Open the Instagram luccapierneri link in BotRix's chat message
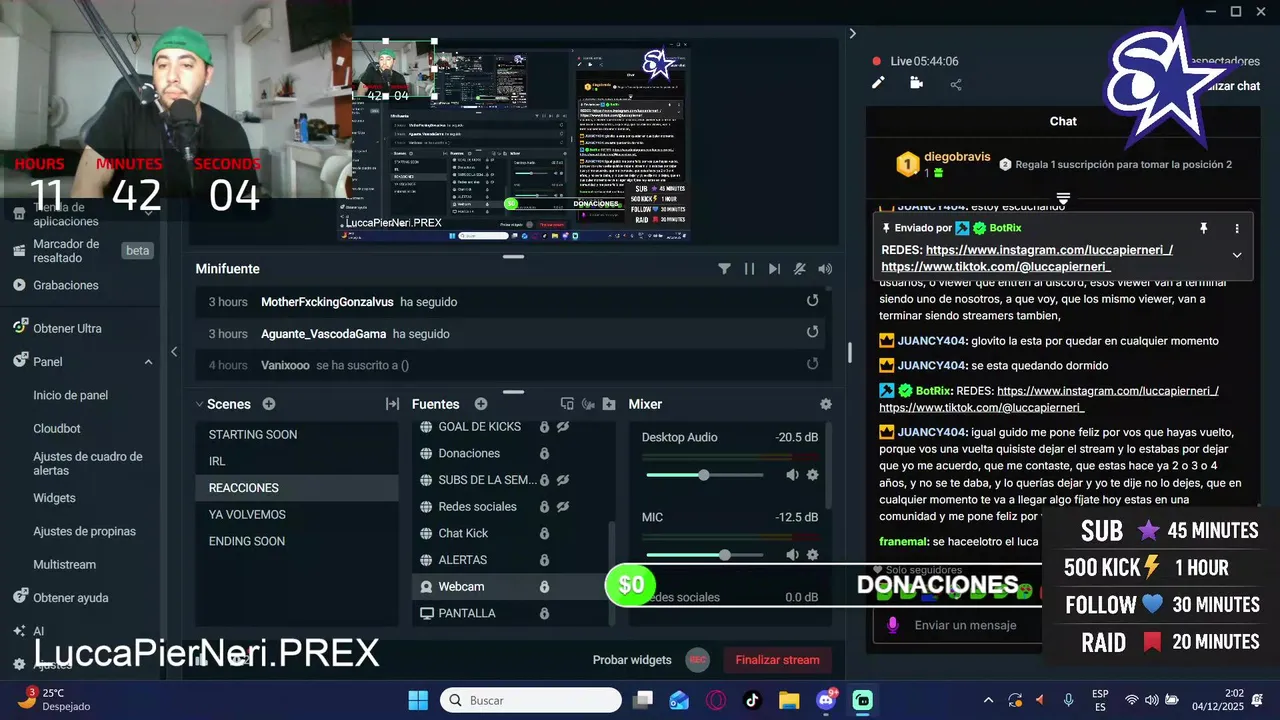1280x720 pixels. (x=1108, y=391)
